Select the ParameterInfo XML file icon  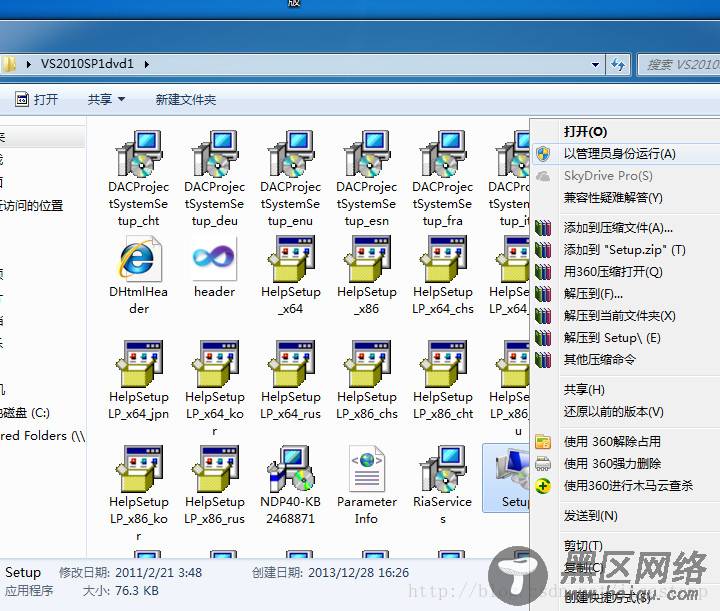click(366, 469)
